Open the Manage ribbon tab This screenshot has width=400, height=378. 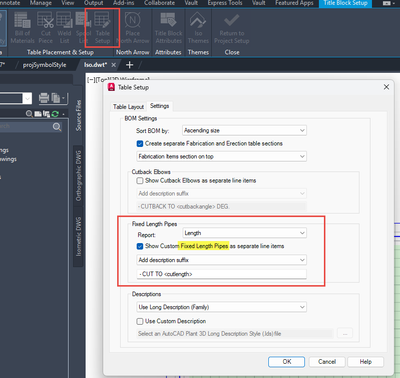(41, 3)
